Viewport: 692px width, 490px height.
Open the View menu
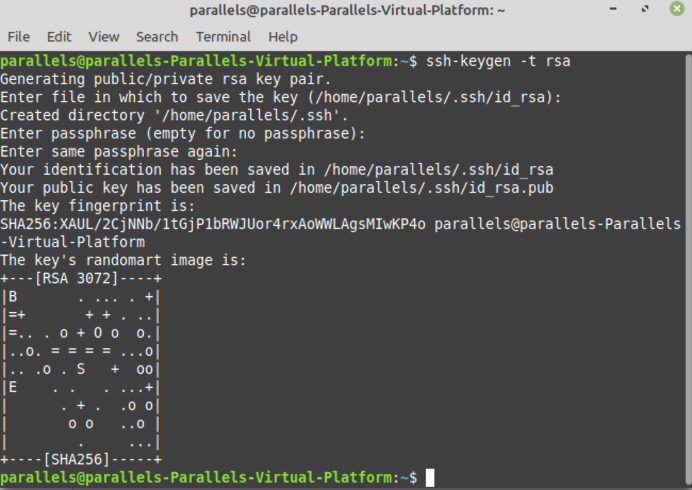tap(103, 37)
